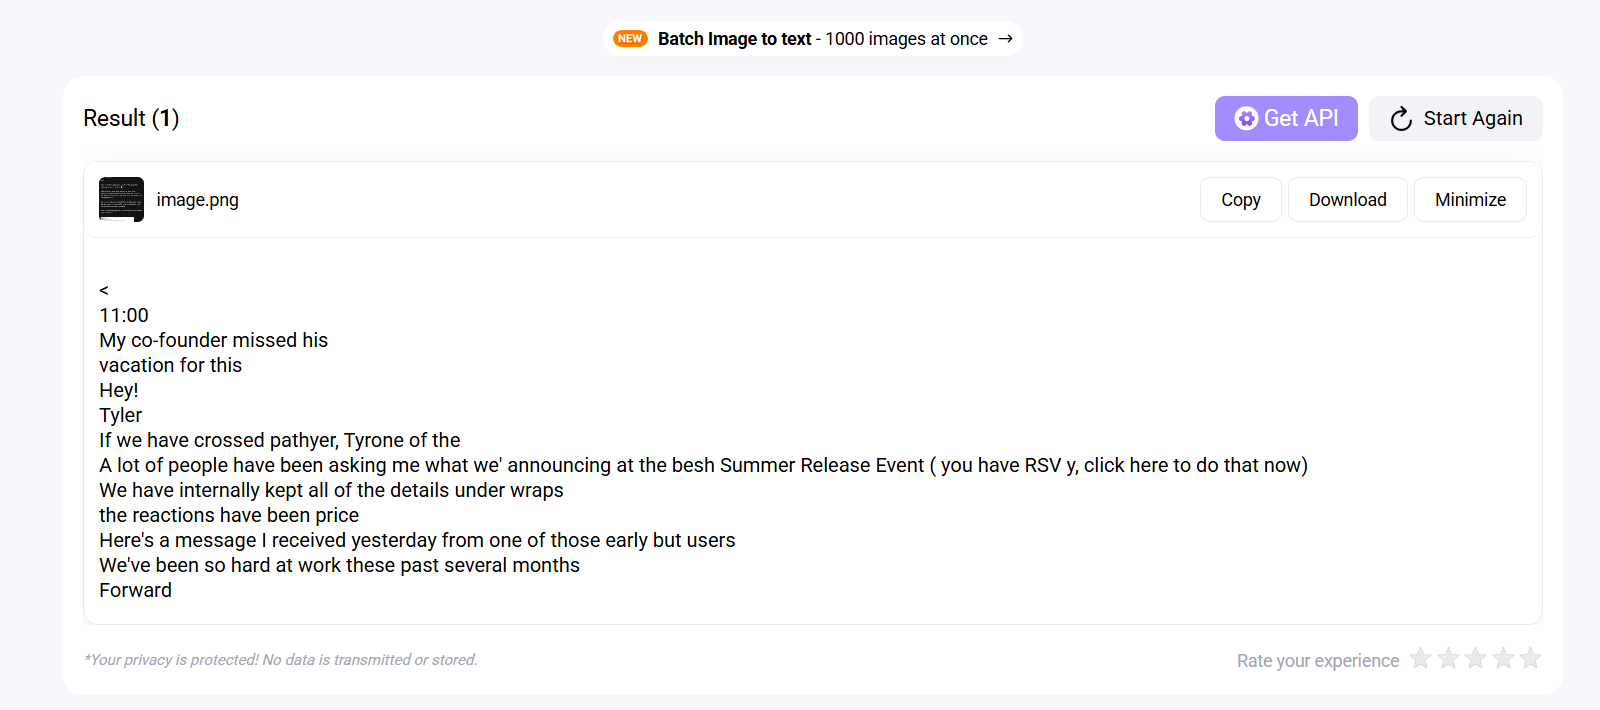Viewport: 1600px width, 710px height.
Task: Click the Get API button
Action: pyautogui.click(x=1286, y=118)
